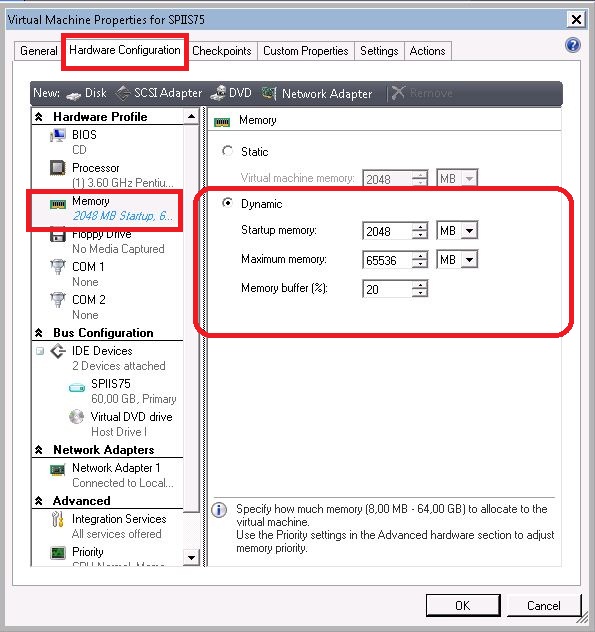595x632 pixels.
Task: Click the Maximum memory value field
Action: tap(387, 260)
